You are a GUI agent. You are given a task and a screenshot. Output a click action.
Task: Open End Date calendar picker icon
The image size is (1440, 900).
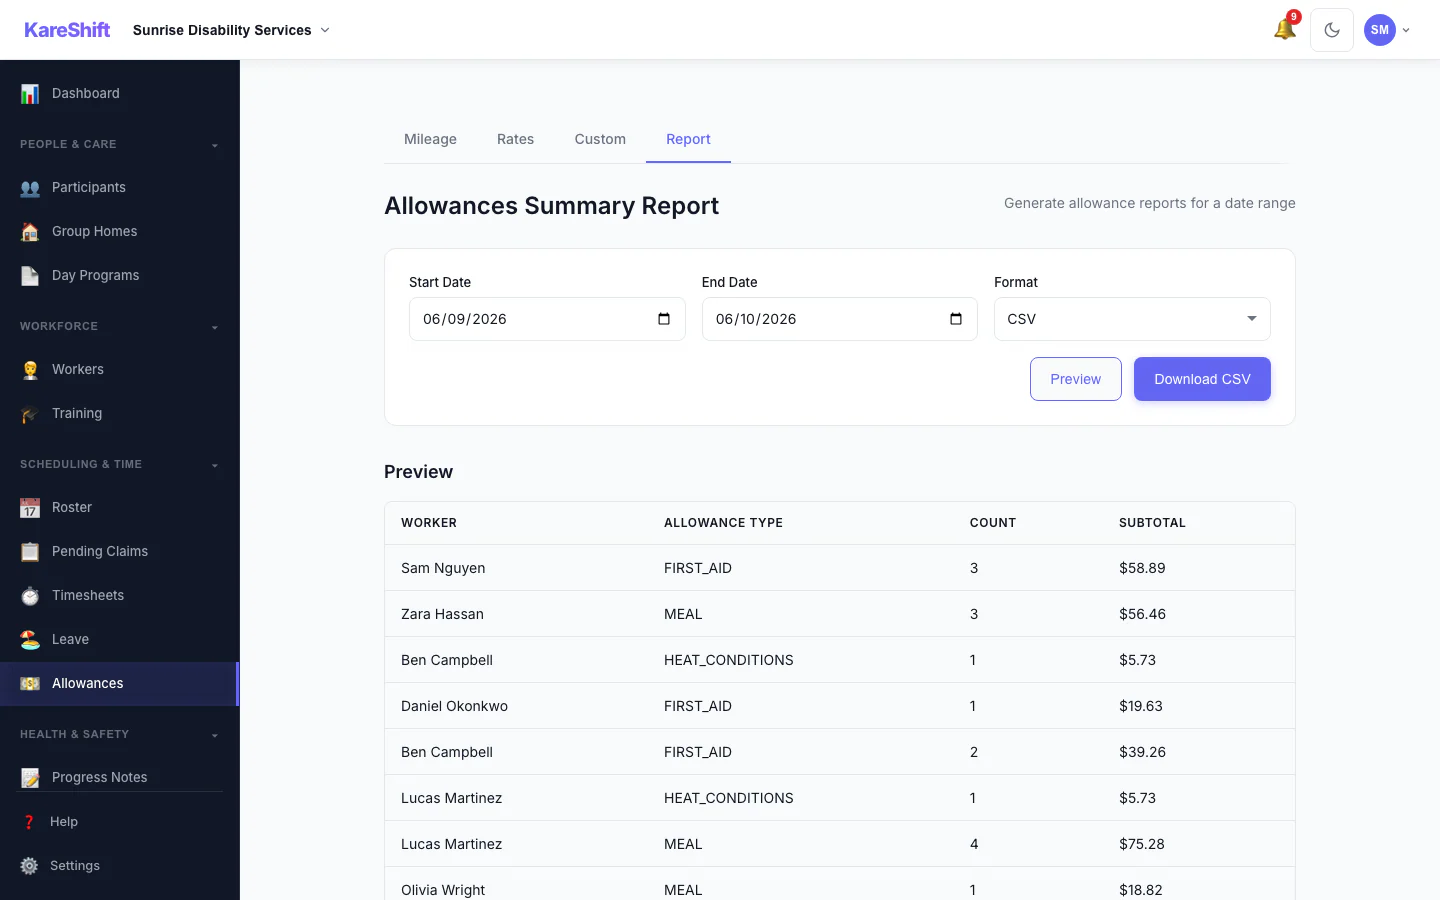[956, 319]
